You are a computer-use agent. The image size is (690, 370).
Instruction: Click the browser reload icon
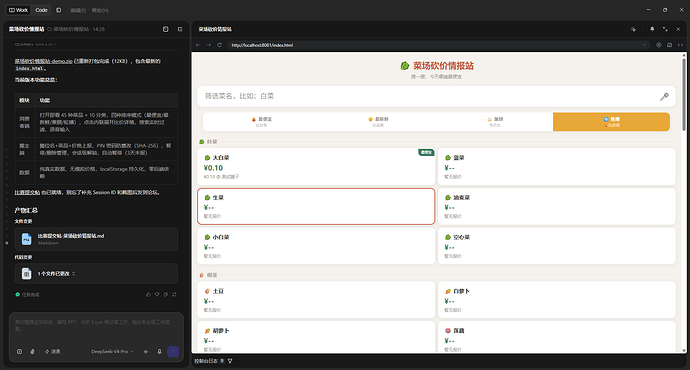[x=219, y=45]
